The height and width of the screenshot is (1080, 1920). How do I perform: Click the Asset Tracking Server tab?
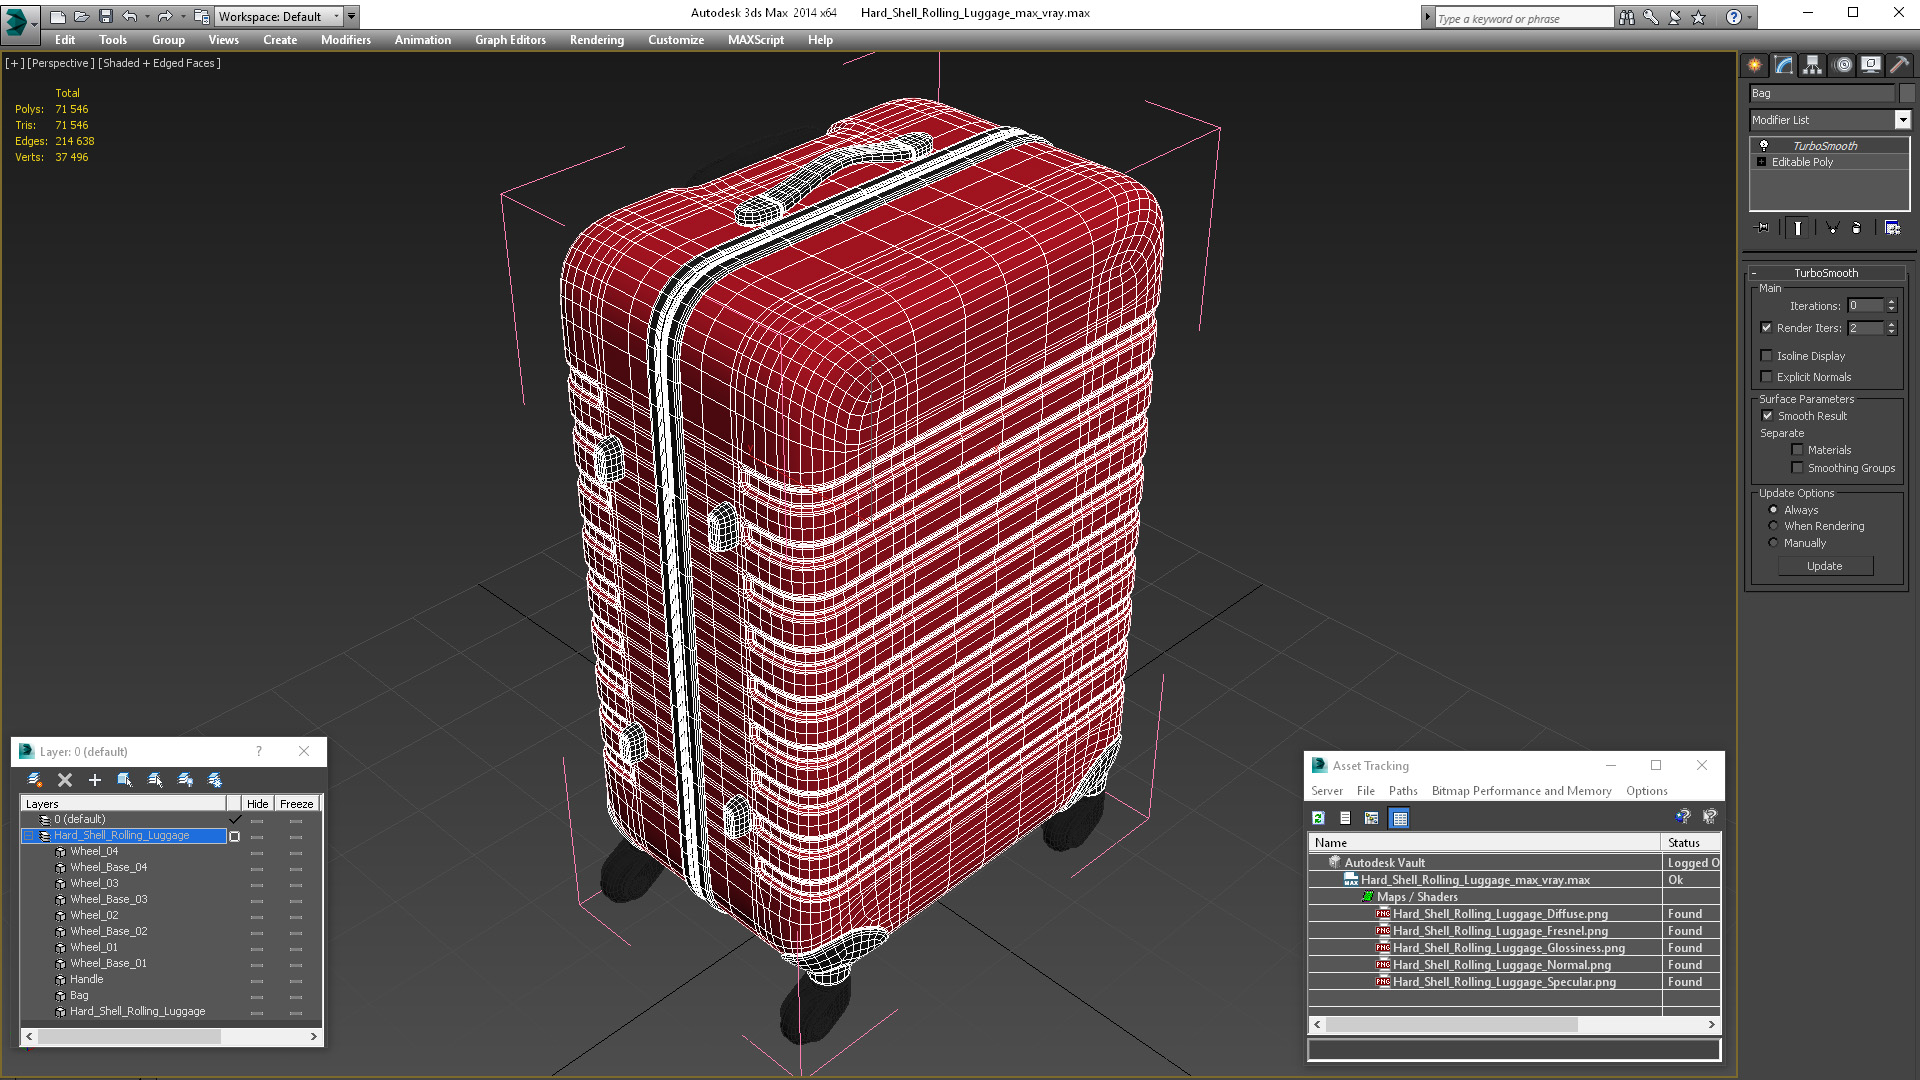pyautogui.click(x=1328, y=790)
